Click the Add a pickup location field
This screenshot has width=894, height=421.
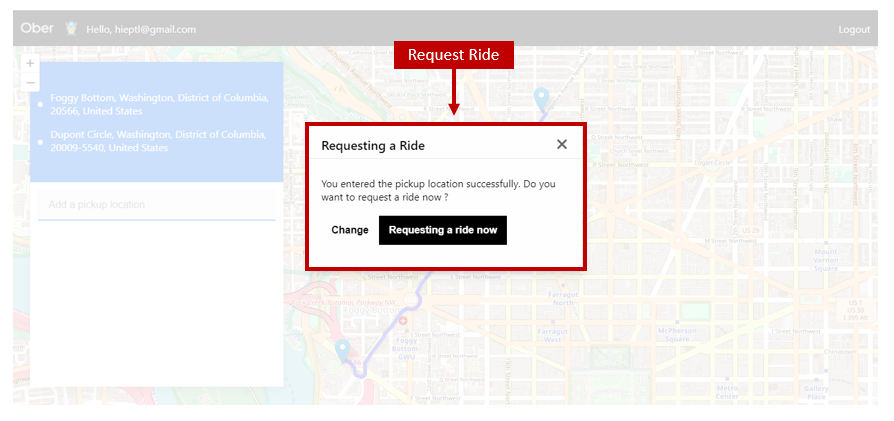(x=156, y=205)
